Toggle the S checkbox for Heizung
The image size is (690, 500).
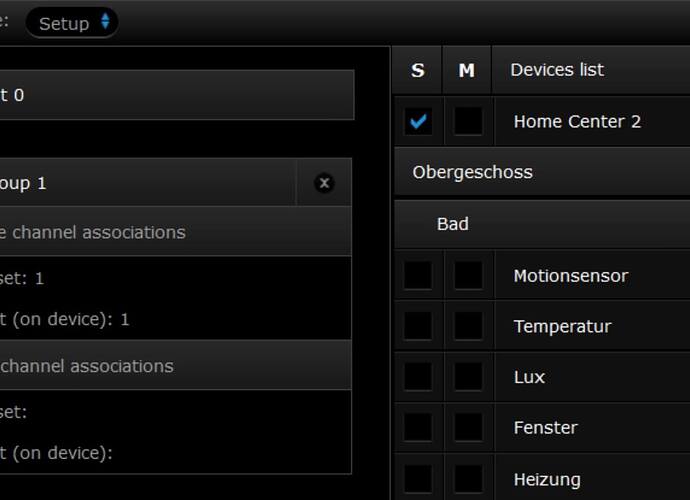coord(418,479)
